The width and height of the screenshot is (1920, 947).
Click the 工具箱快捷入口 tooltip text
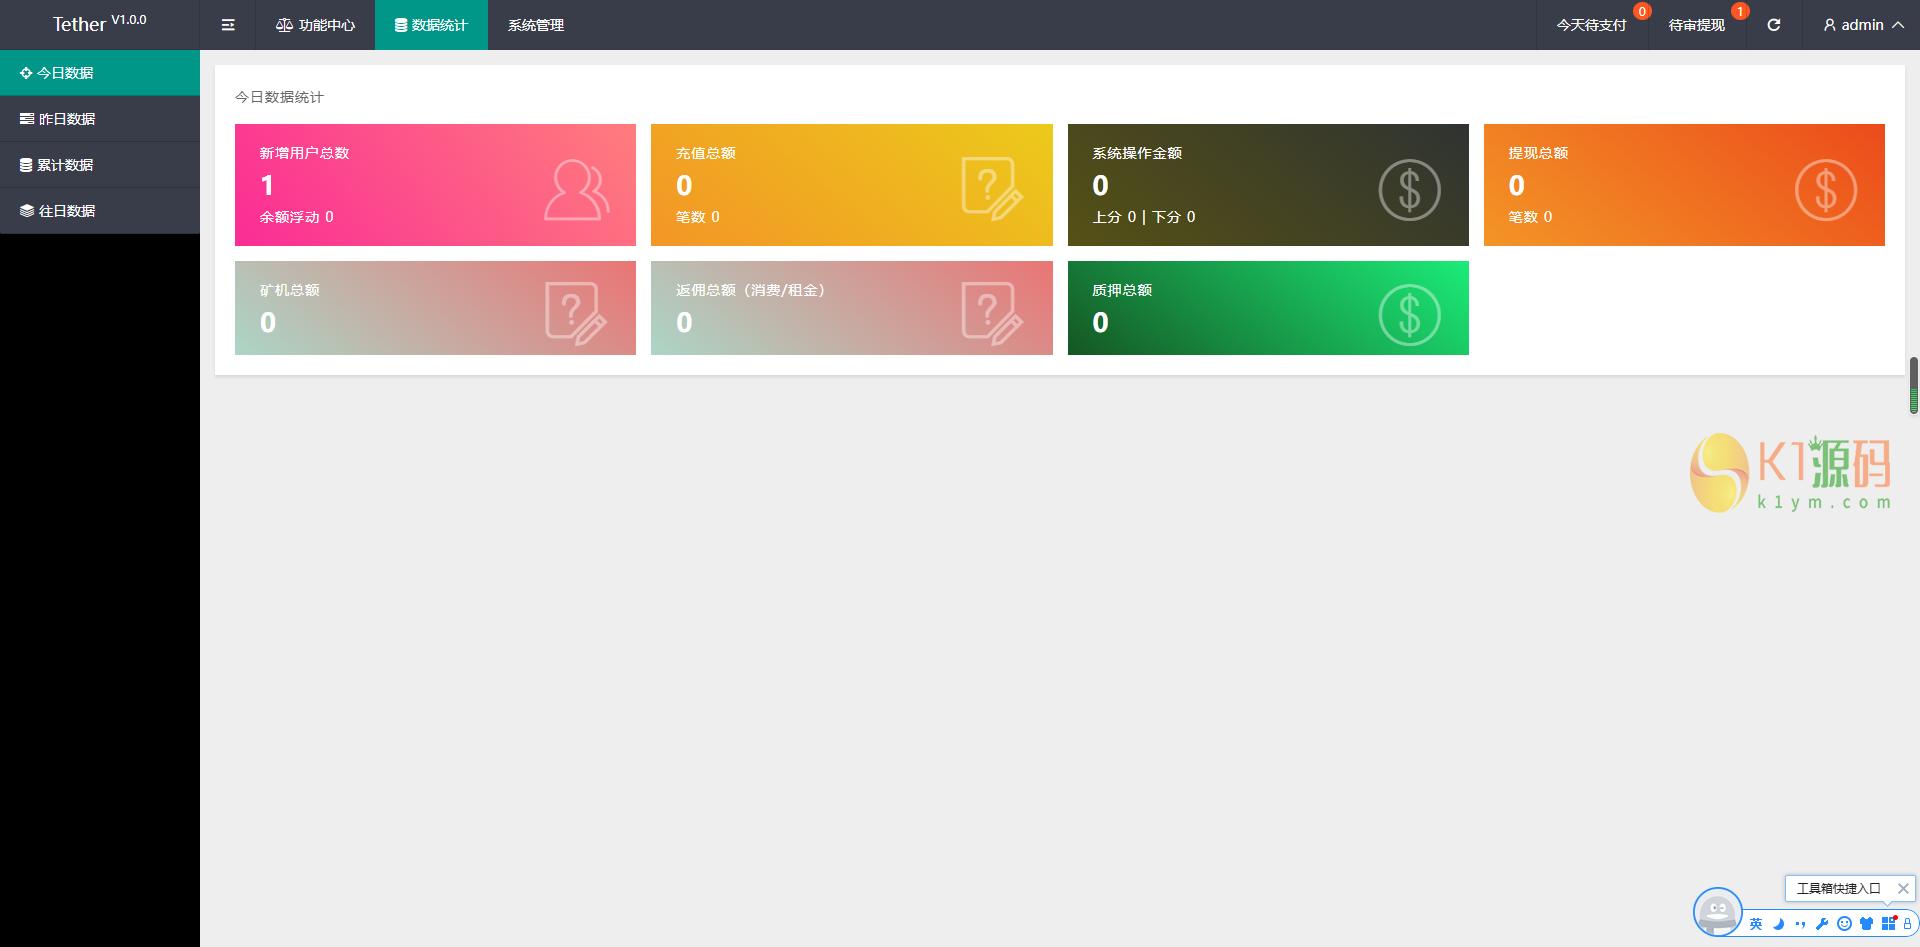coord(1838,888)
